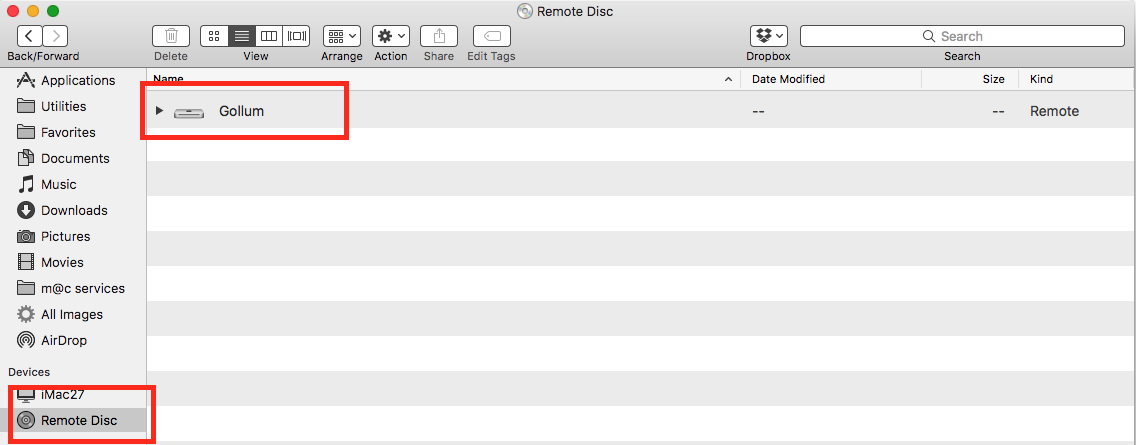This screenshot has height=445, width=1136.
Task: Switch to icon view mode
Action: click(x=214, y=36)
